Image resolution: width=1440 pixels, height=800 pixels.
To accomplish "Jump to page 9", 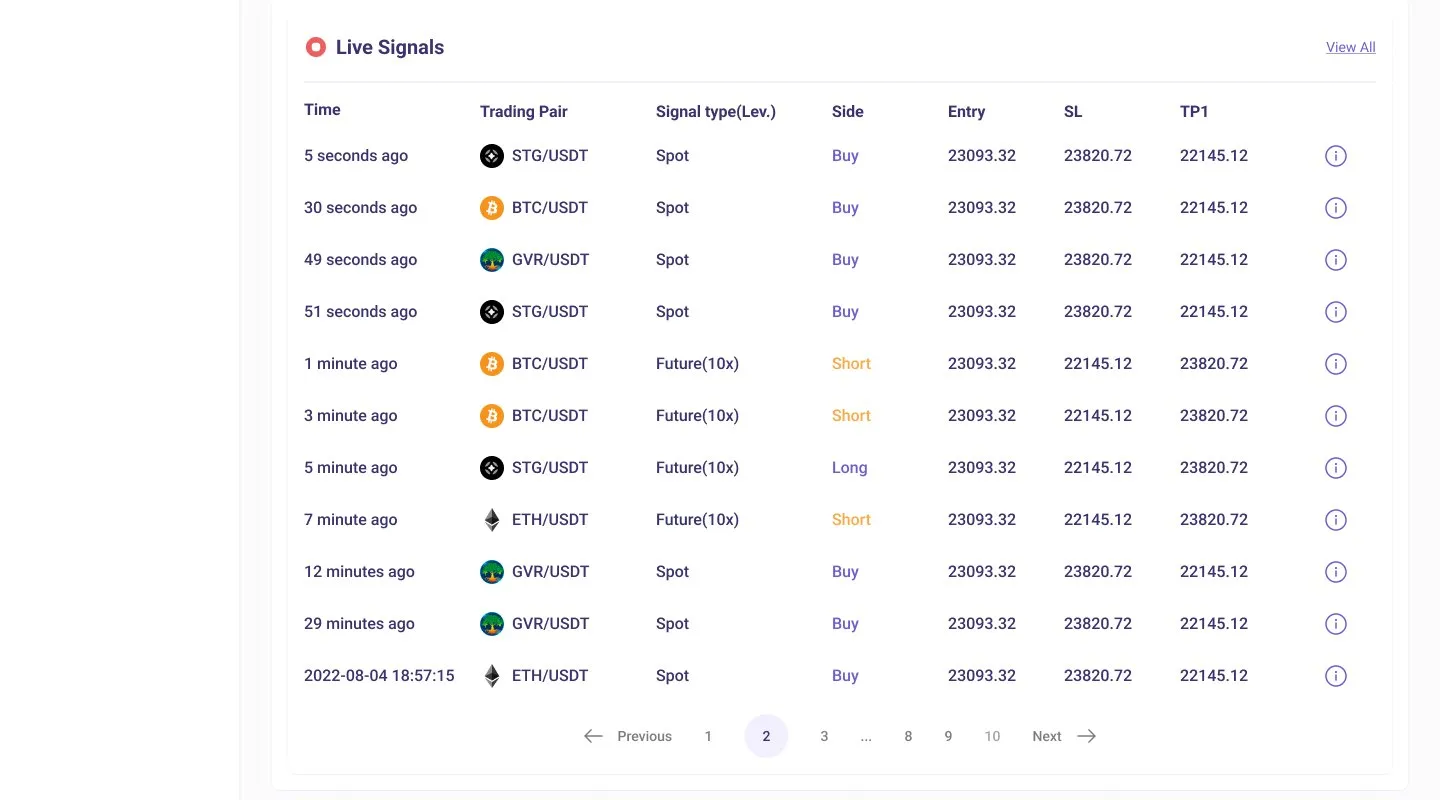I will tap(948, 736).
